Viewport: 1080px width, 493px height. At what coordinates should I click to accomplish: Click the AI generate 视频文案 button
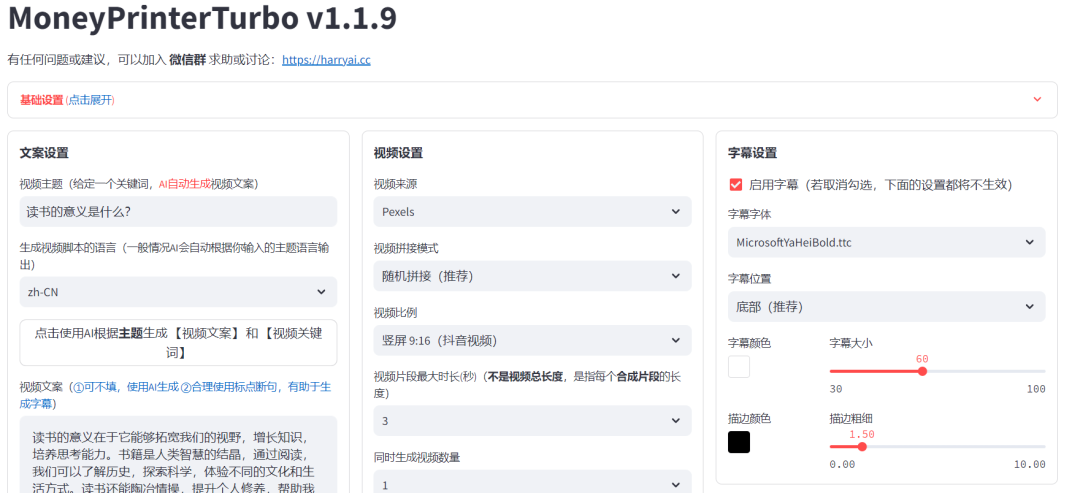coord(178,342)
